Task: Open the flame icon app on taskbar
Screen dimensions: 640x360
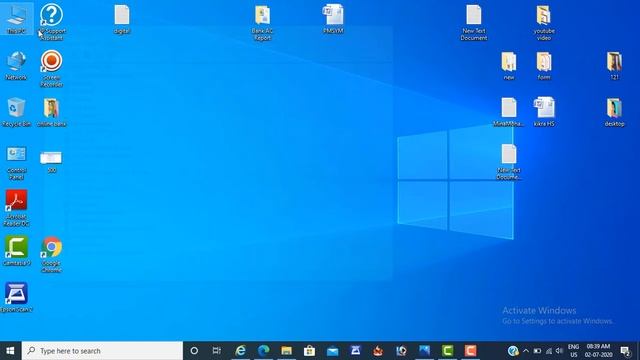Action: (378, 351)
